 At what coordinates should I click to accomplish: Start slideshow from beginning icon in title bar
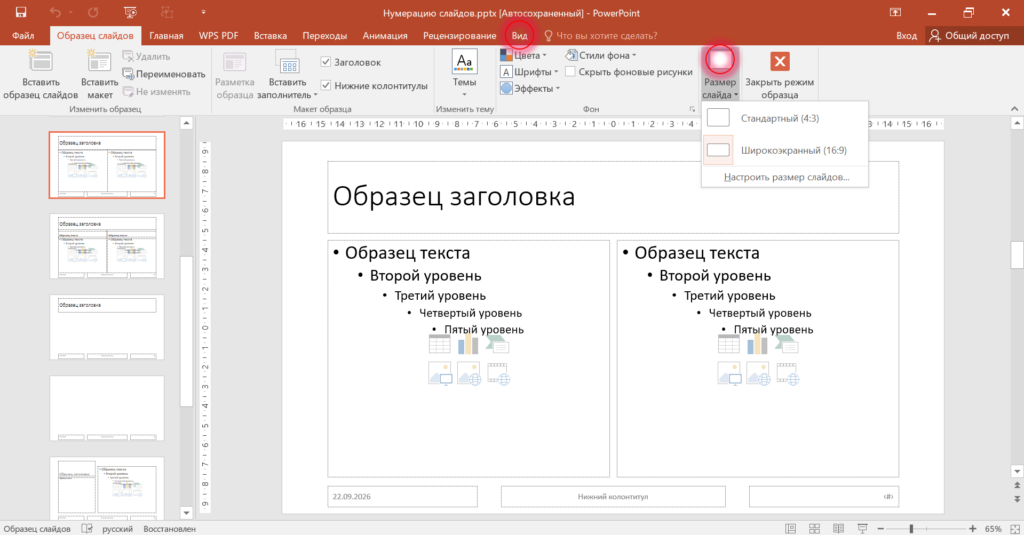(130, 12)
